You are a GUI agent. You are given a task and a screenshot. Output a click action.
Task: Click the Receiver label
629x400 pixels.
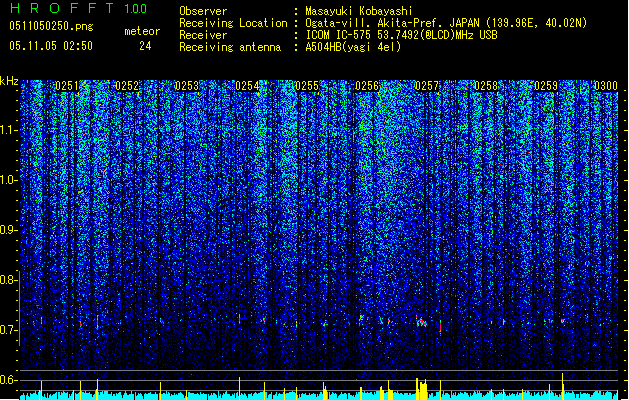(x=203, y=35)
